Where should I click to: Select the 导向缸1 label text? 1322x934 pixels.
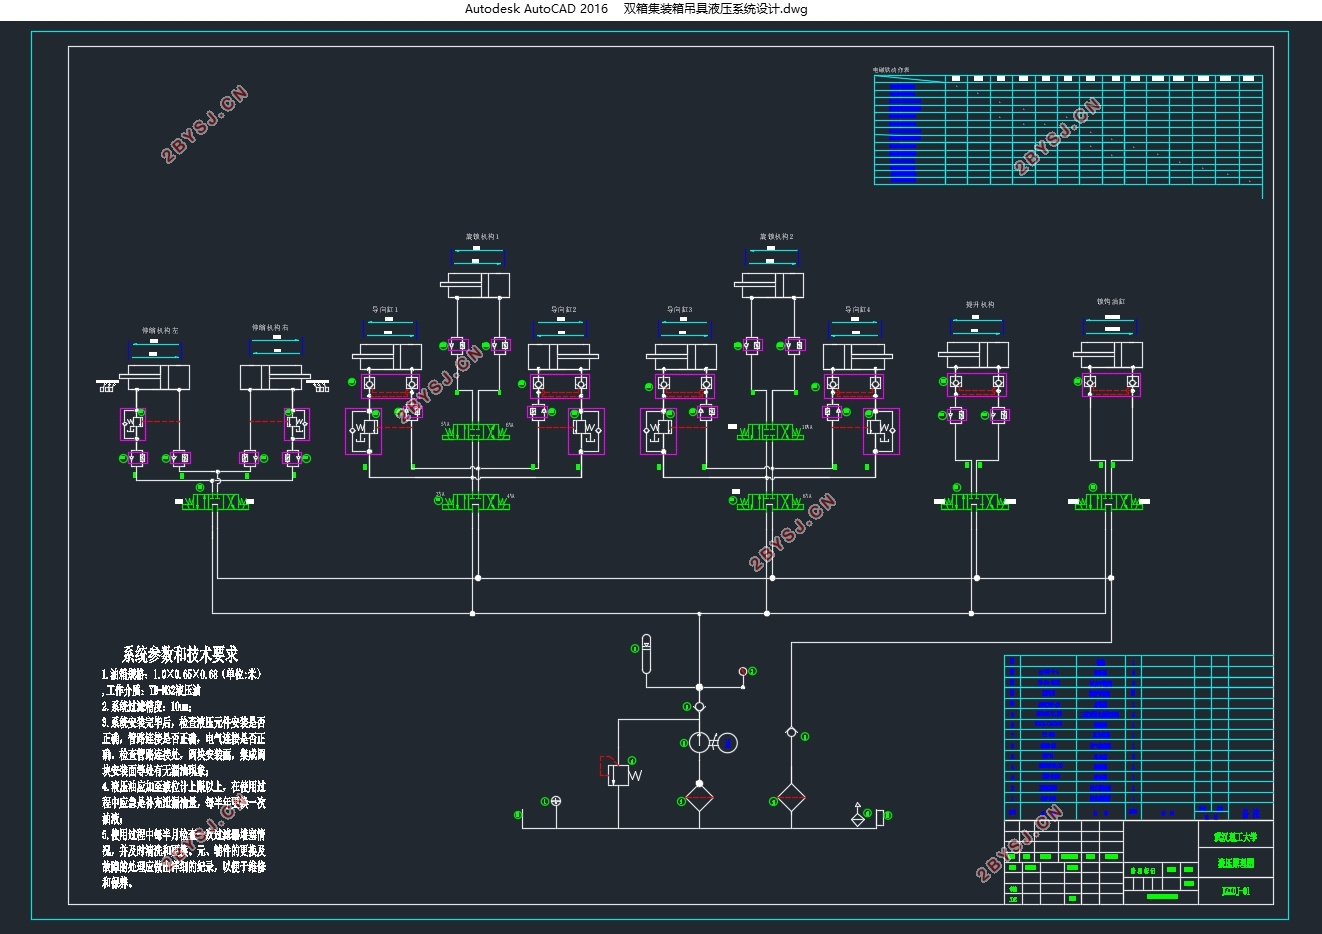[x=385, y=310]
